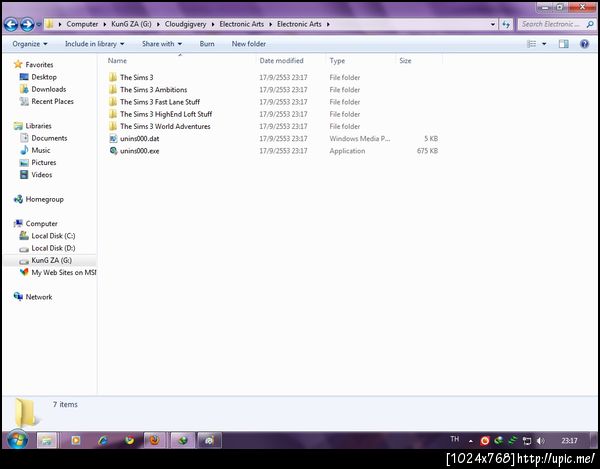Expand arrow after Cloudgigvery in address bar
The height and width of the screenshot is (469, 600).
(213, 24)
